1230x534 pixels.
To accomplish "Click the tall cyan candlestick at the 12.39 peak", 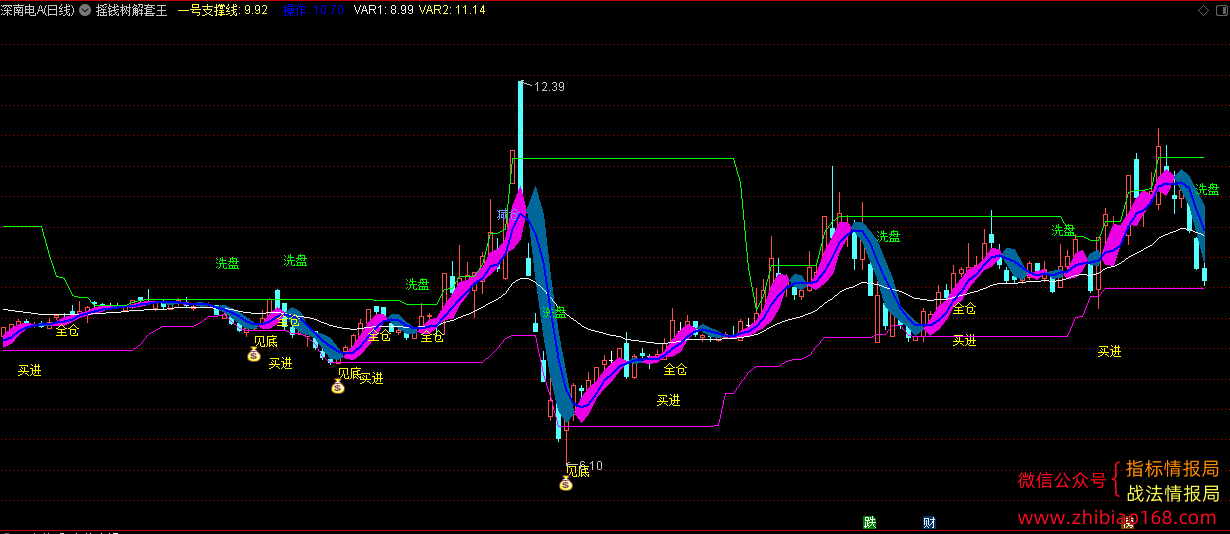I will point(521,140).
